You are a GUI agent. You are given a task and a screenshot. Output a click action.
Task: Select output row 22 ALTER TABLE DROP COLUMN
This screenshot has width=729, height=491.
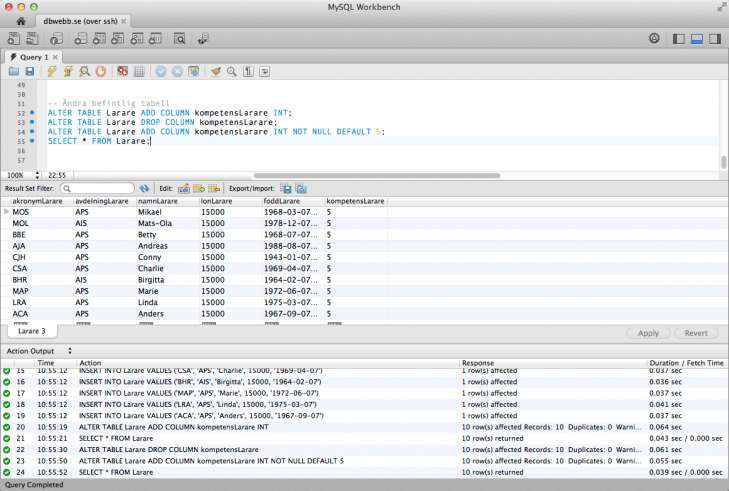364,450
